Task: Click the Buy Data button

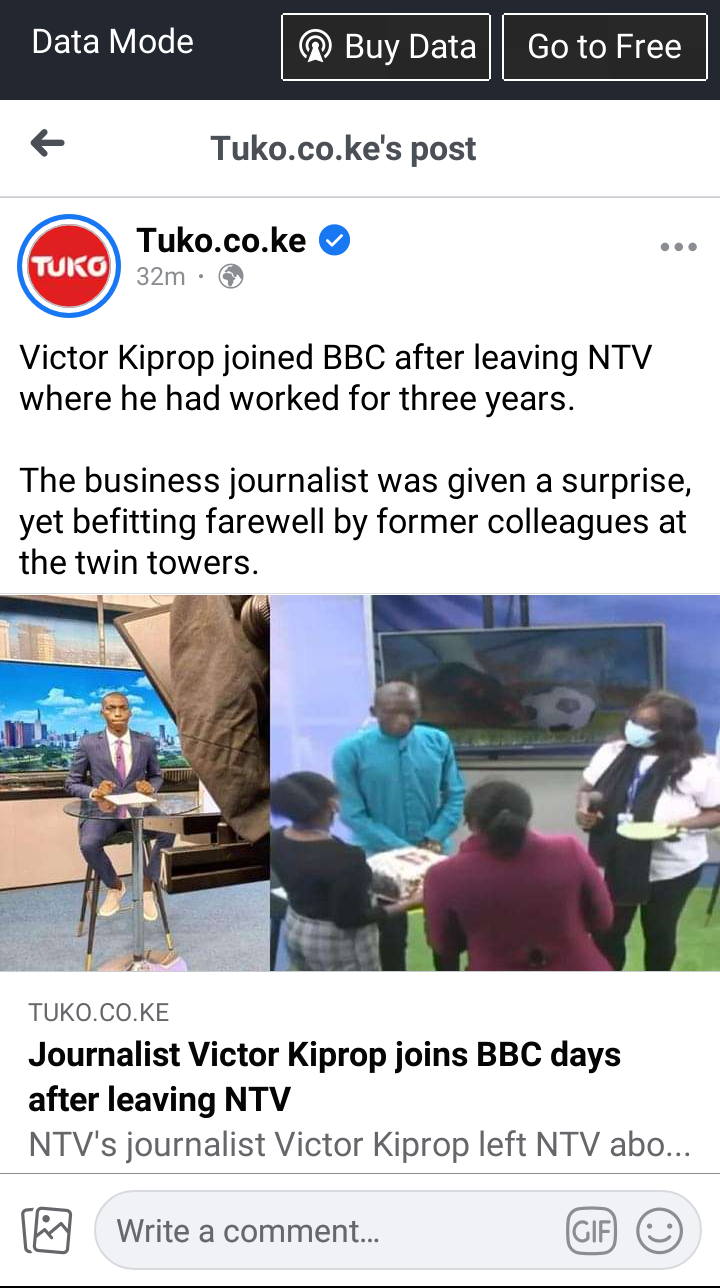Action: point(386,47)
